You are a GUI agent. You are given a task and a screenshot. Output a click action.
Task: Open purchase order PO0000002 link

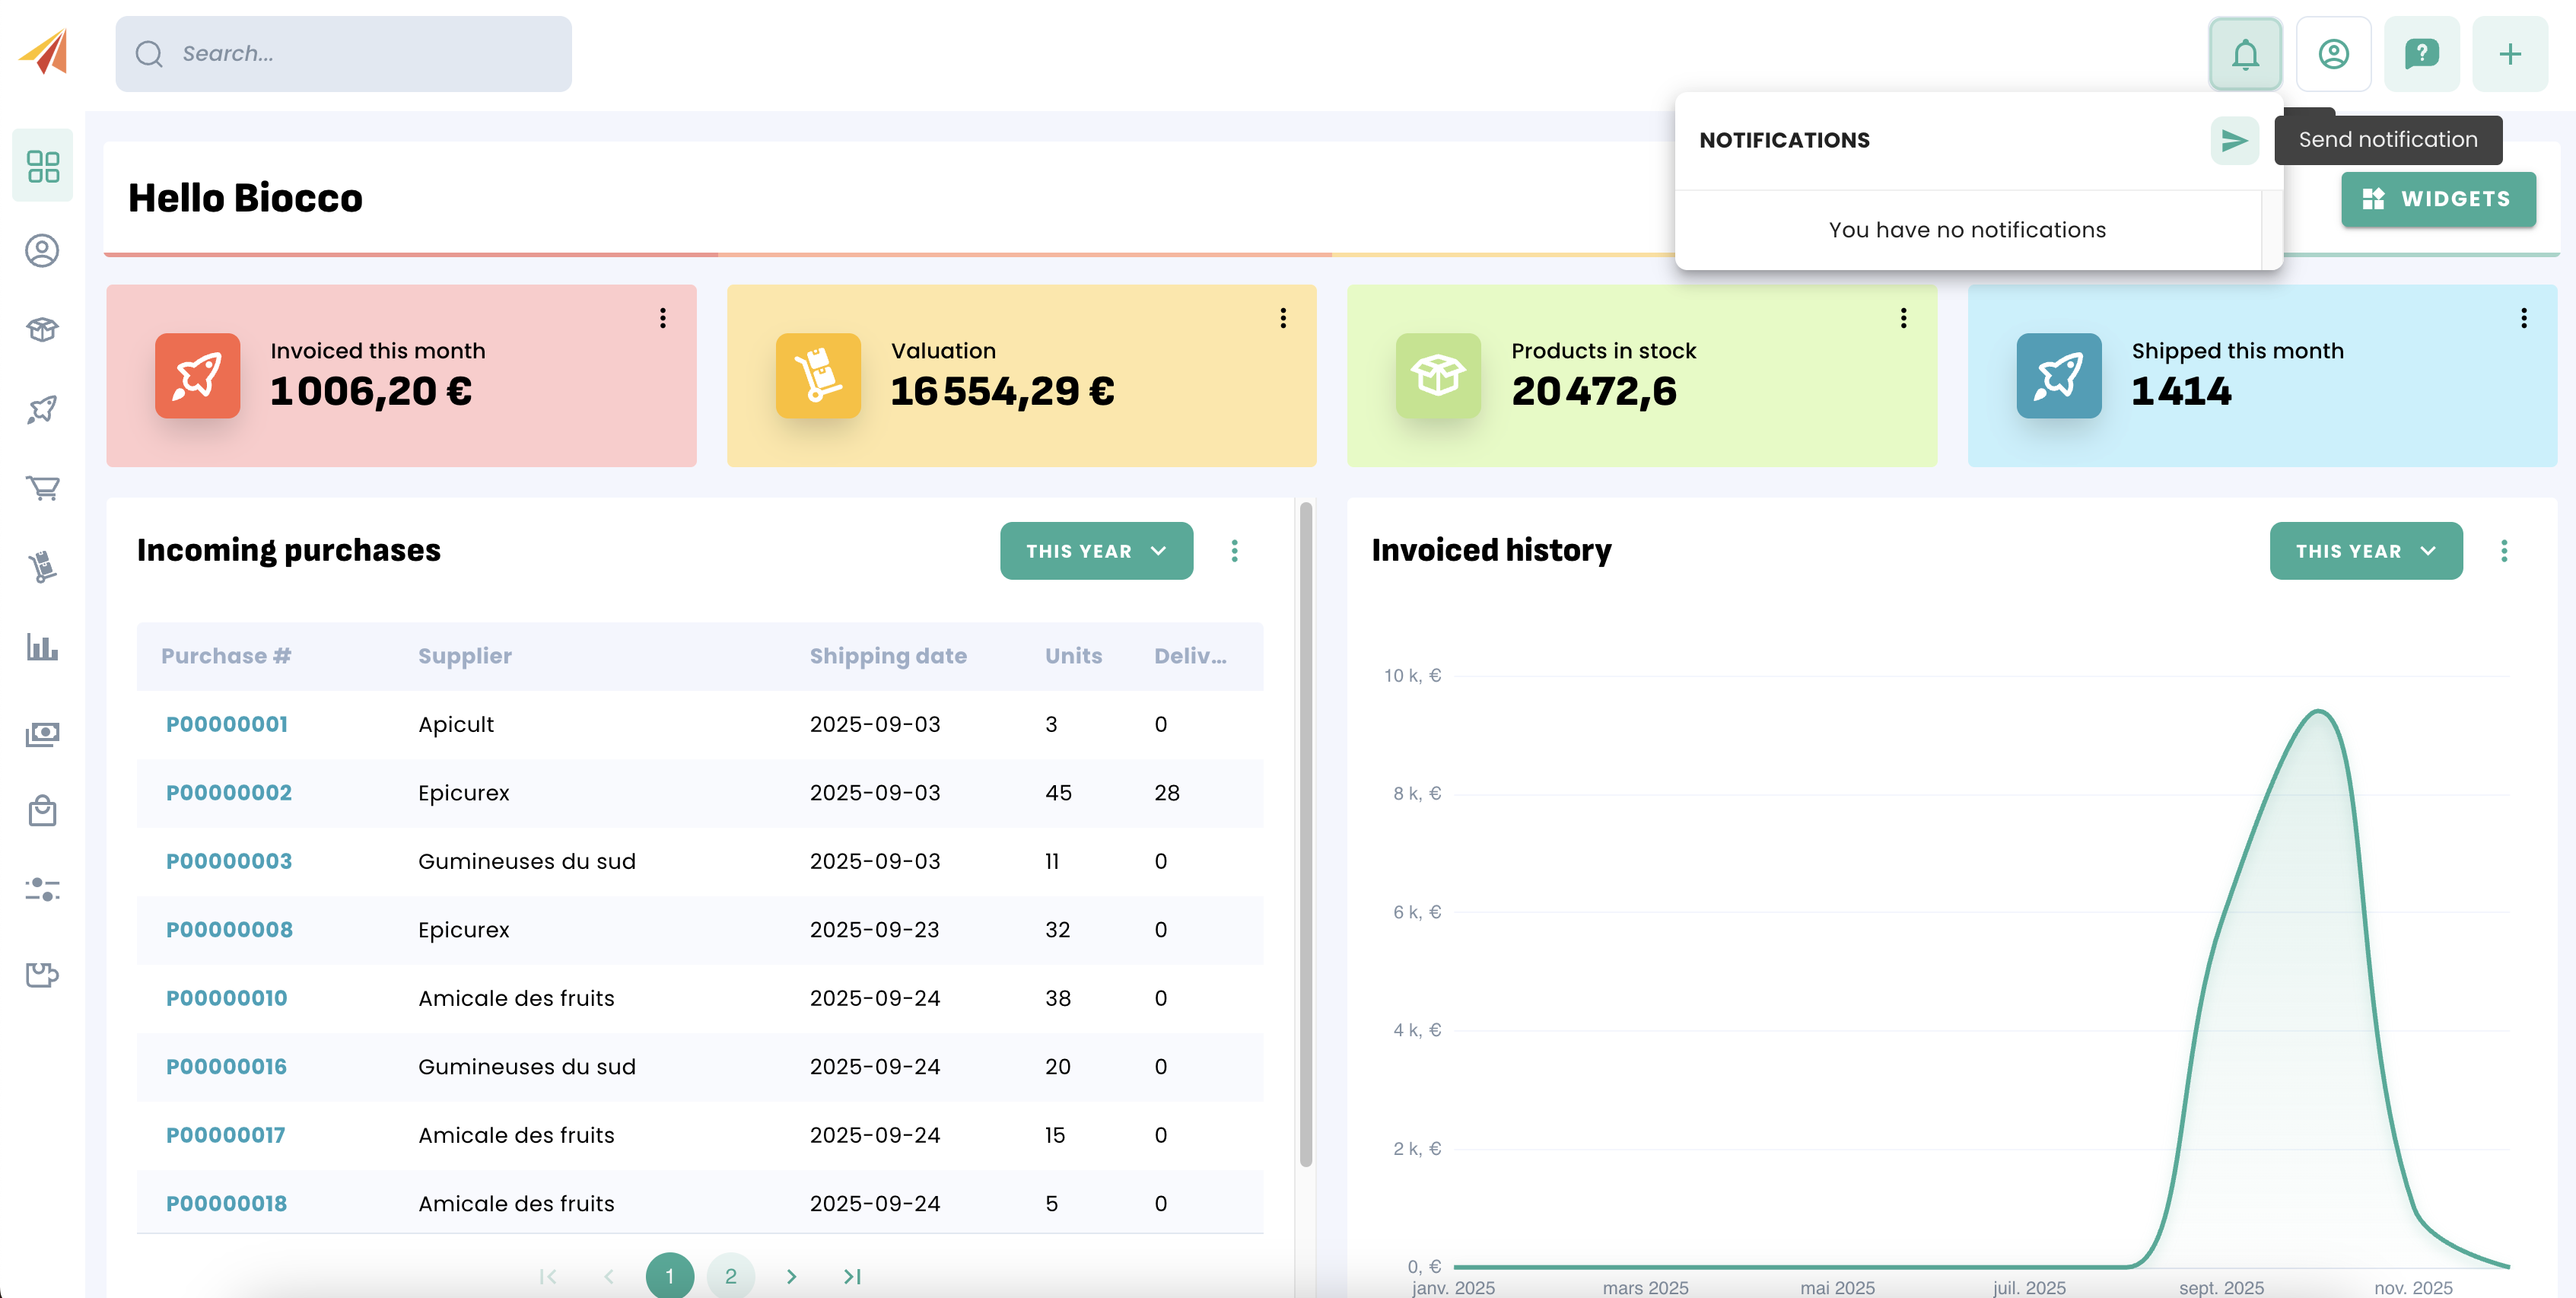[x=228, y=793]
